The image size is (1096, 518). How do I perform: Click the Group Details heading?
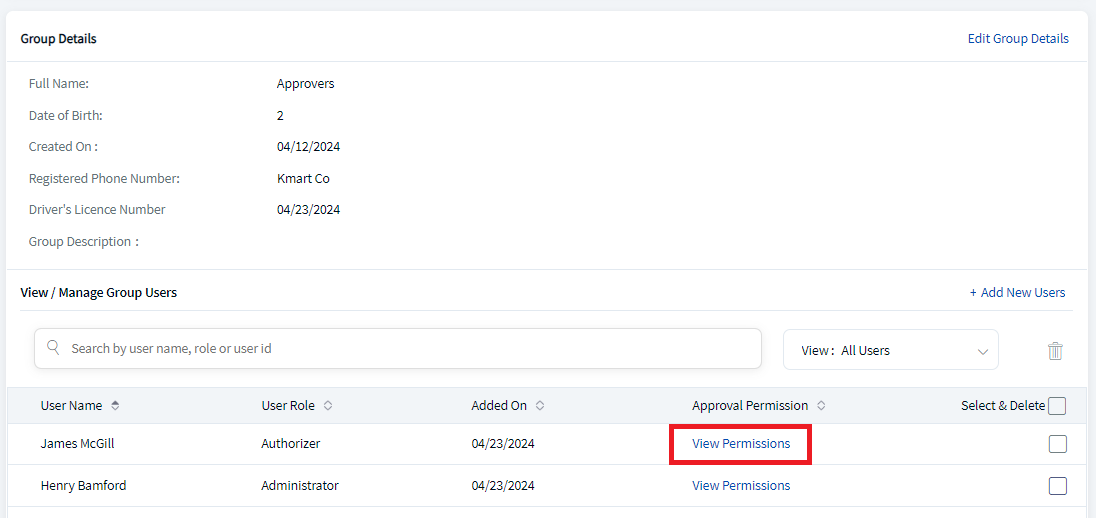pyautogui.click(x=59, y=38)
